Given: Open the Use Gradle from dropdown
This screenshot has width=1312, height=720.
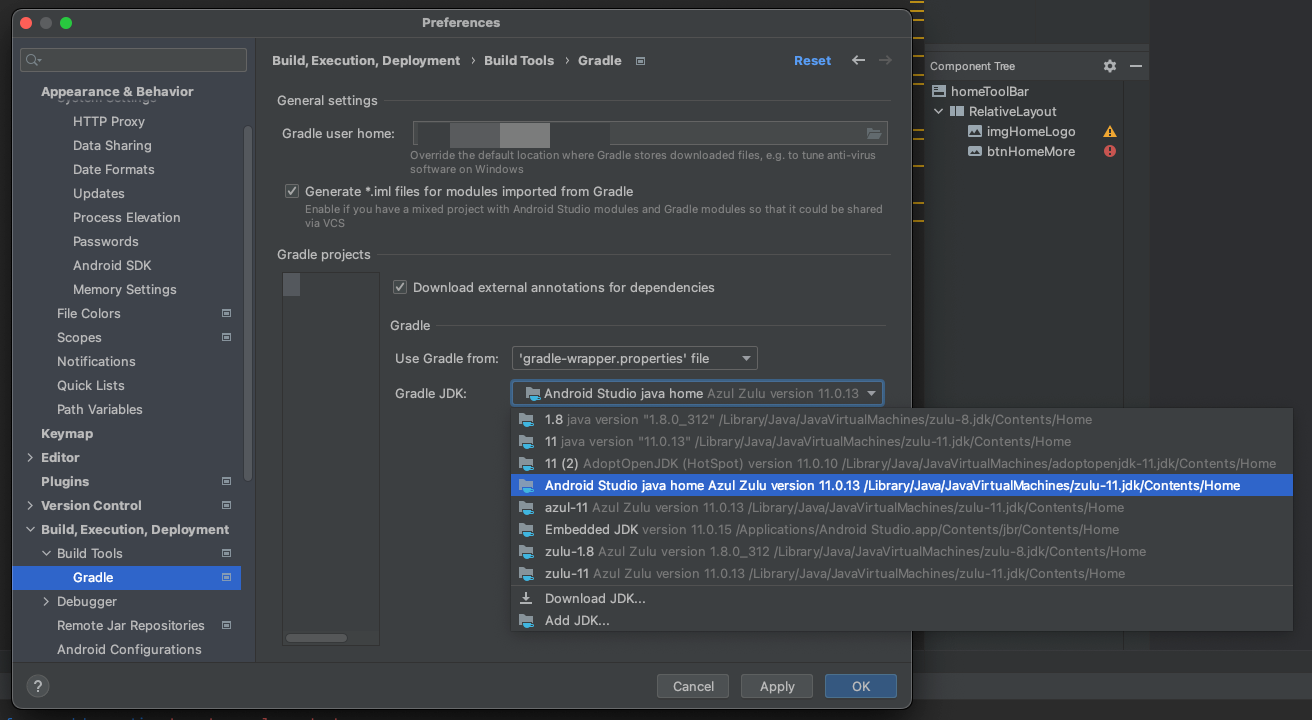Looking at the screenshot, I should [x=634, y=358].
